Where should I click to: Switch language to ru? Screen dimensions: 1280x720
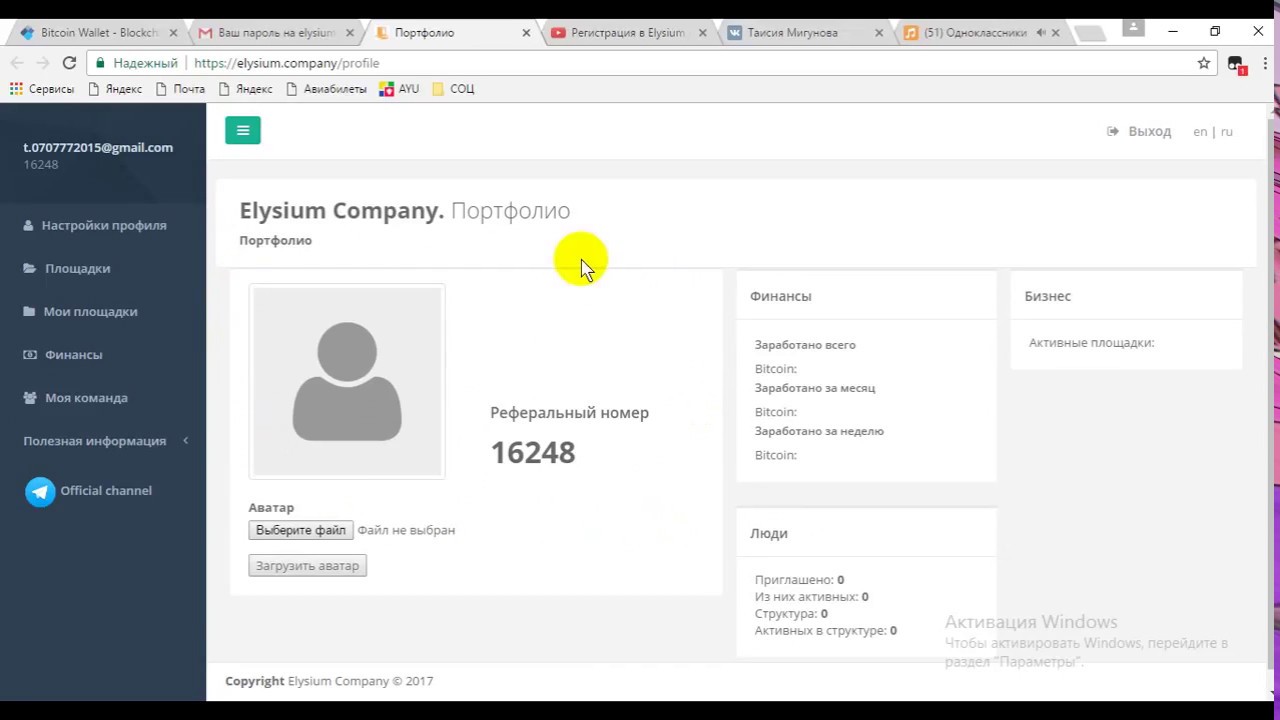pos(1226,131)
